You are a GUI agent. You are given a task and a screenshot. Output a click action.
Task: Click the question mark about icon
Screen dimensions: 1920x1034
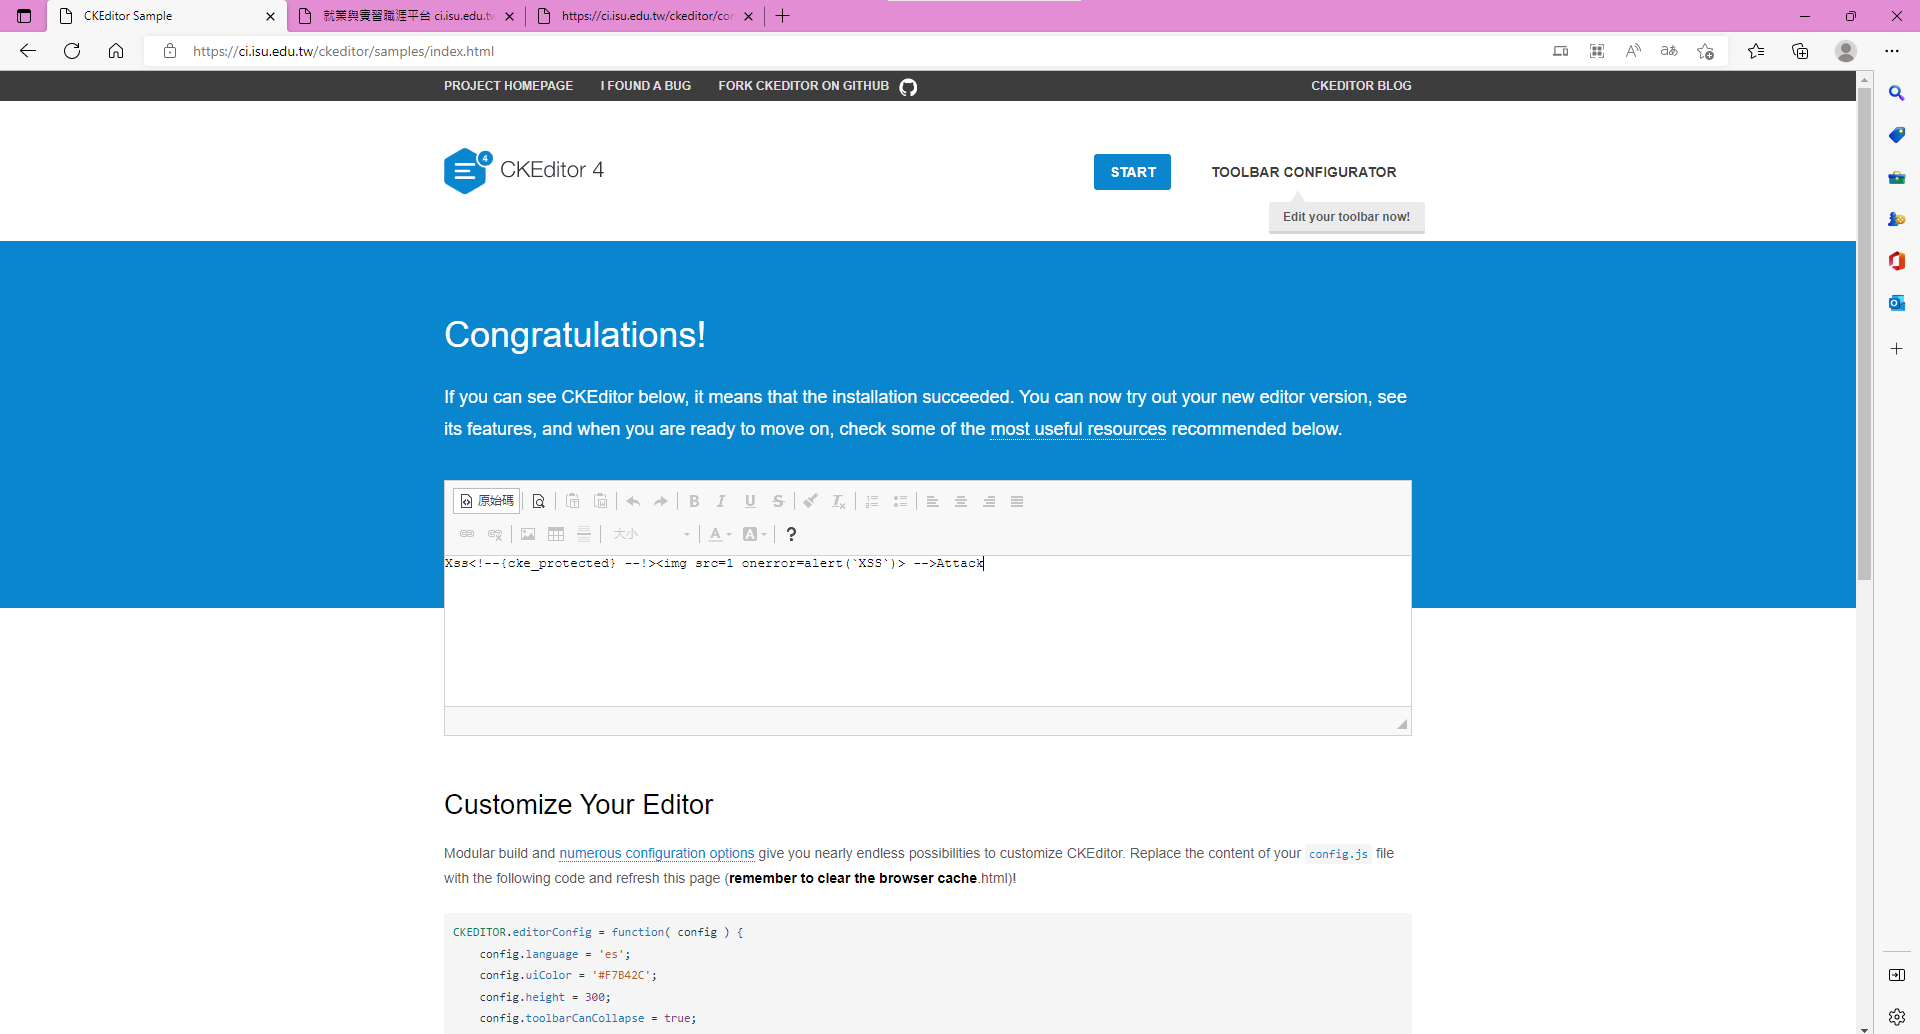791,534
